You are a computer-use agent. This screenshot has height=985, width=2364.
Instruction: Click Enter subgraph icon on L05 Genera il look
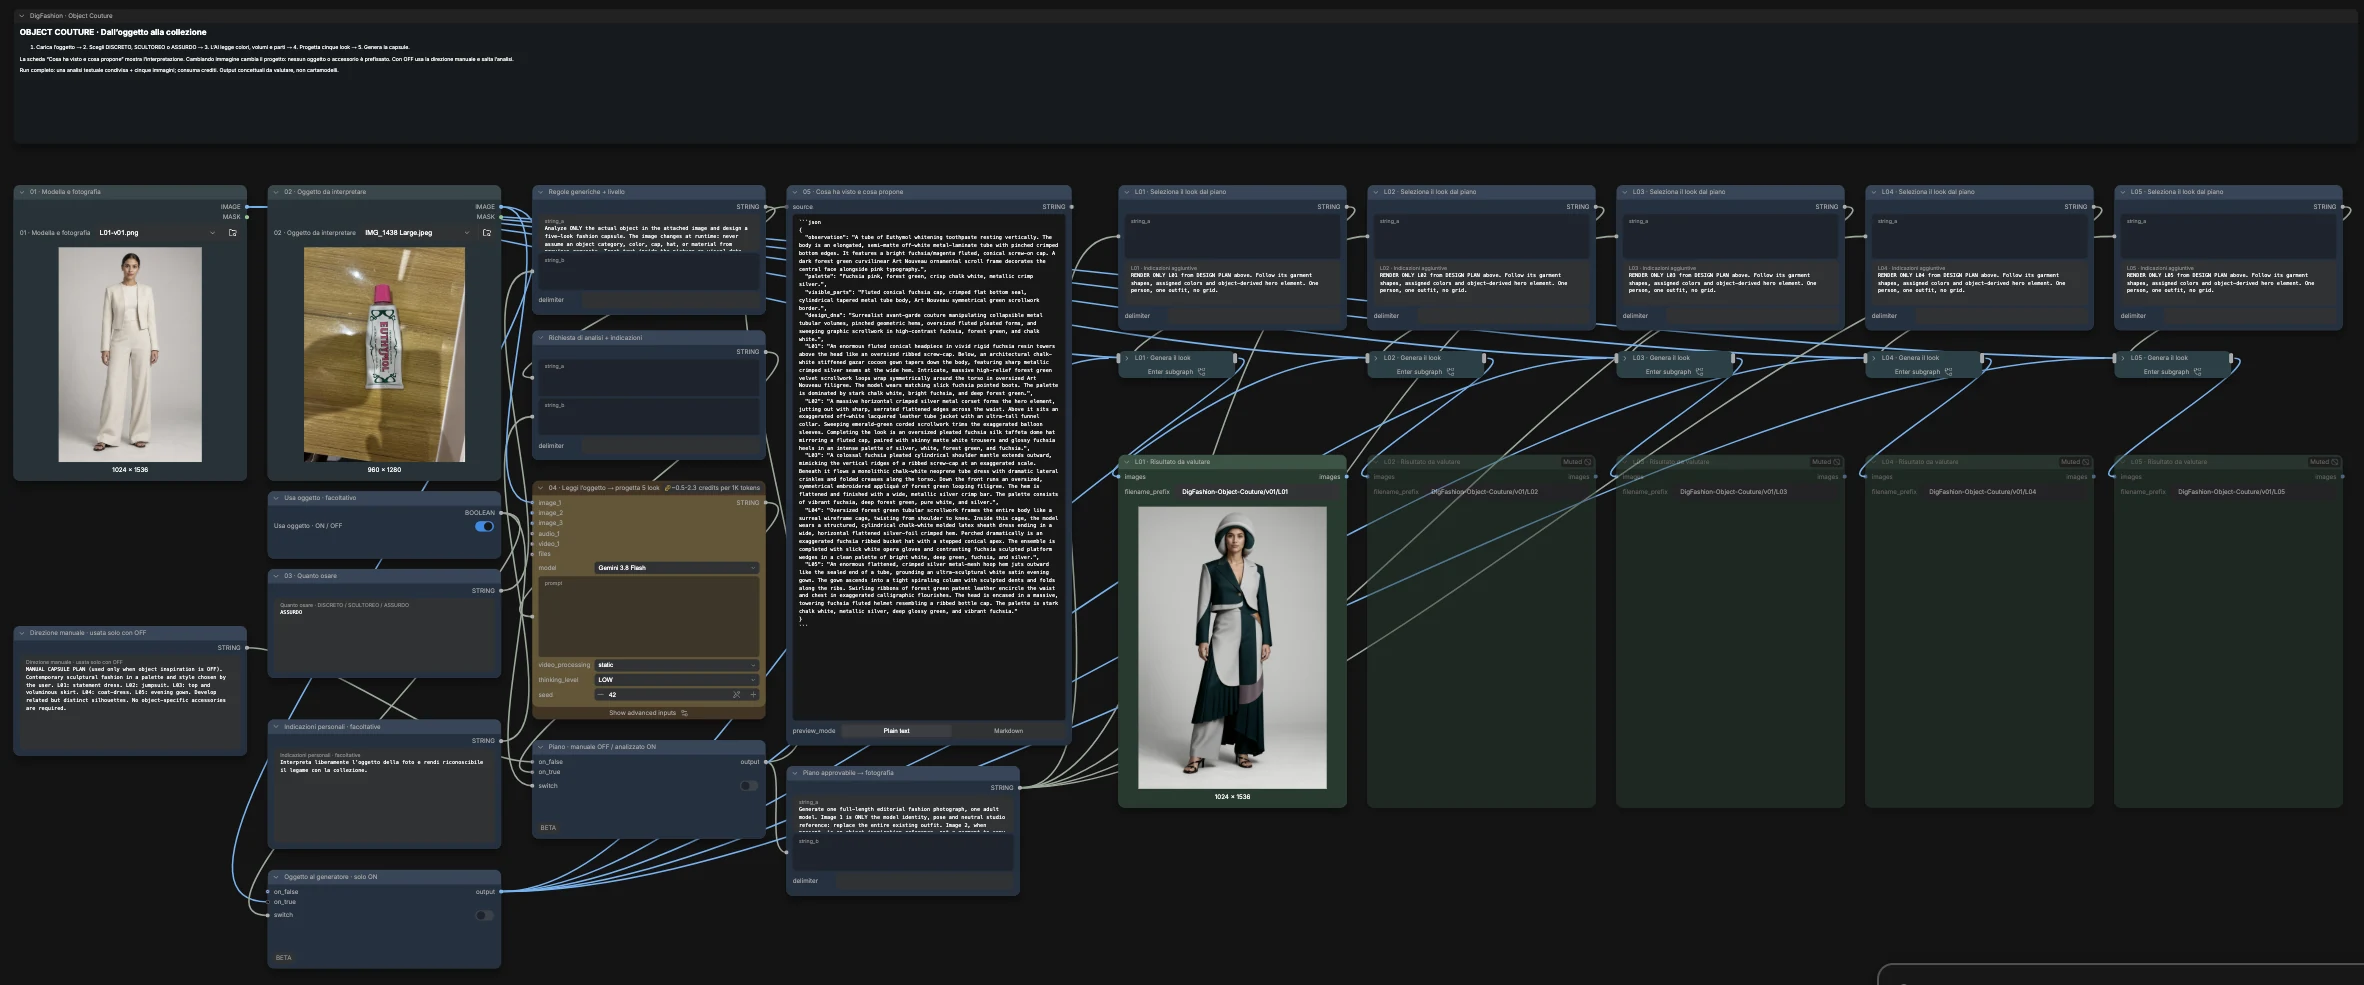point(2198,372)
